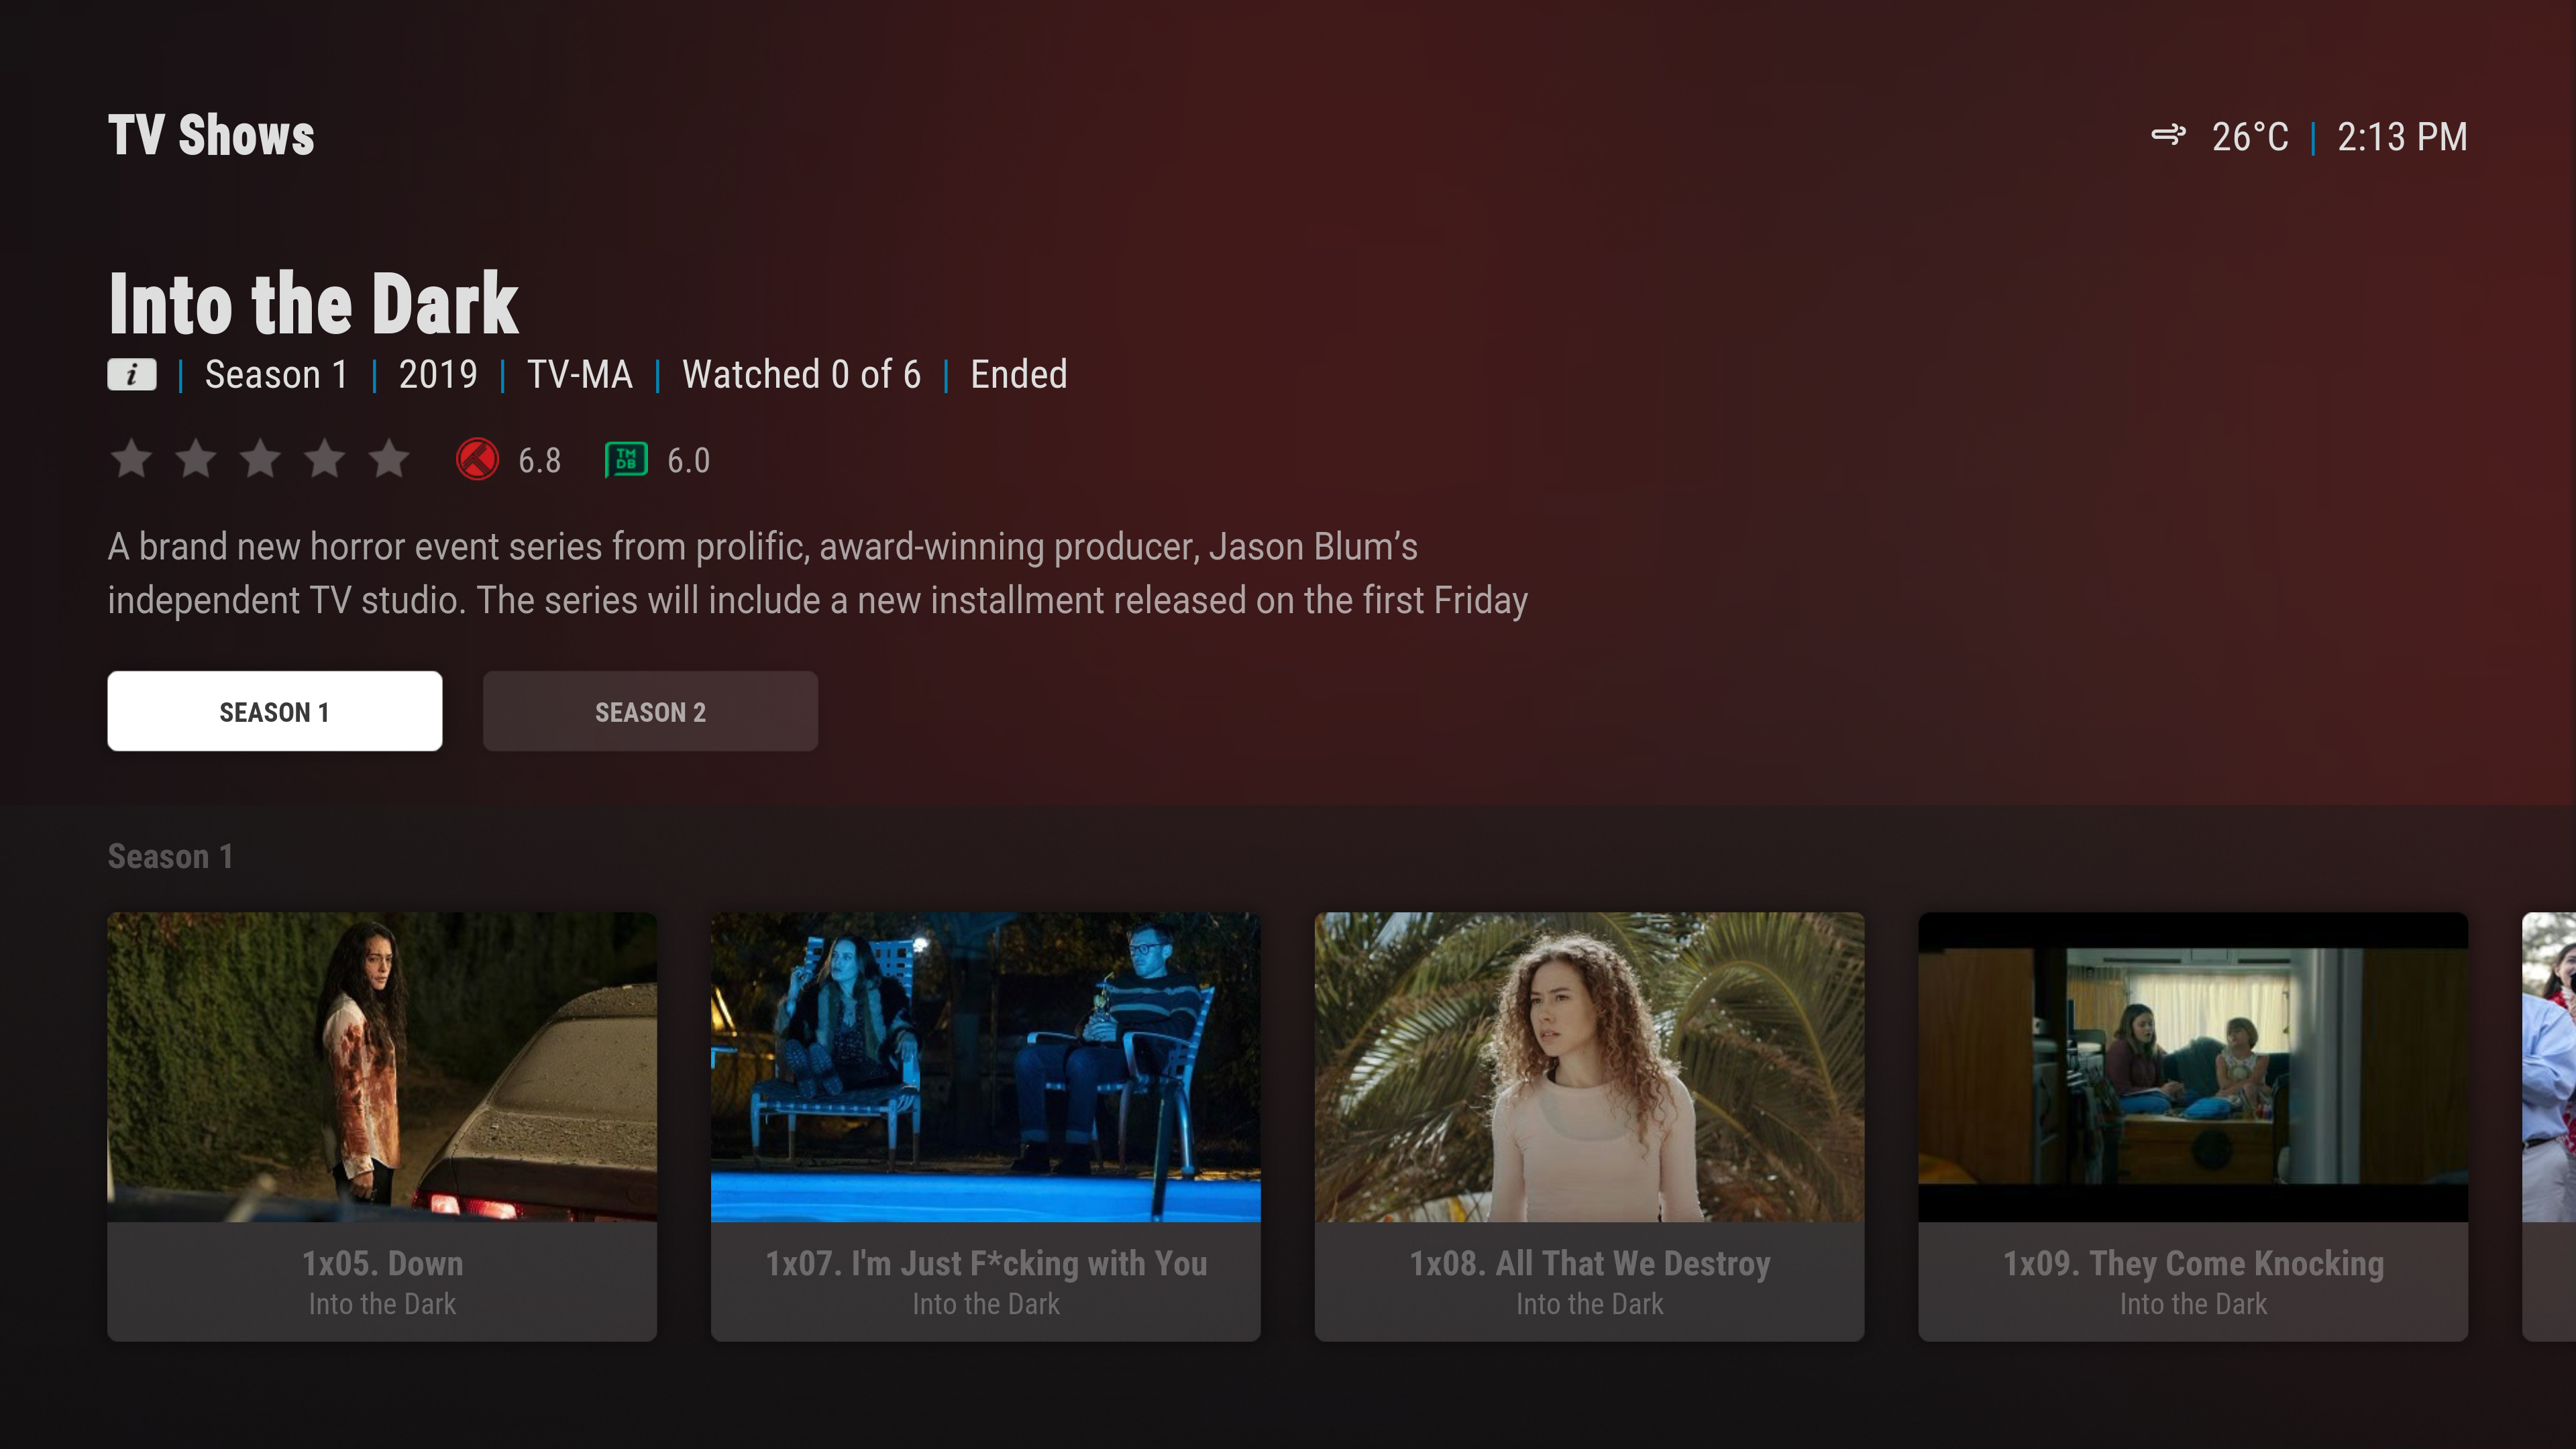Open episode 1x05 Down thumbnail

pos(382,1067)
